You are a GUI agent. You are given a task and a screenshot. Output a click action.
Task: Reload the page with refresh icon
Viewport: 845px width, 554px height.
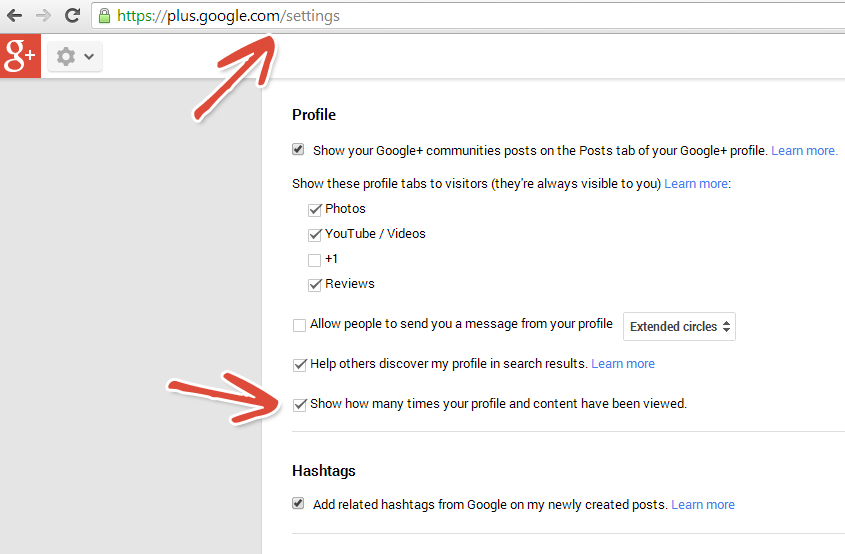pos(72,16)
